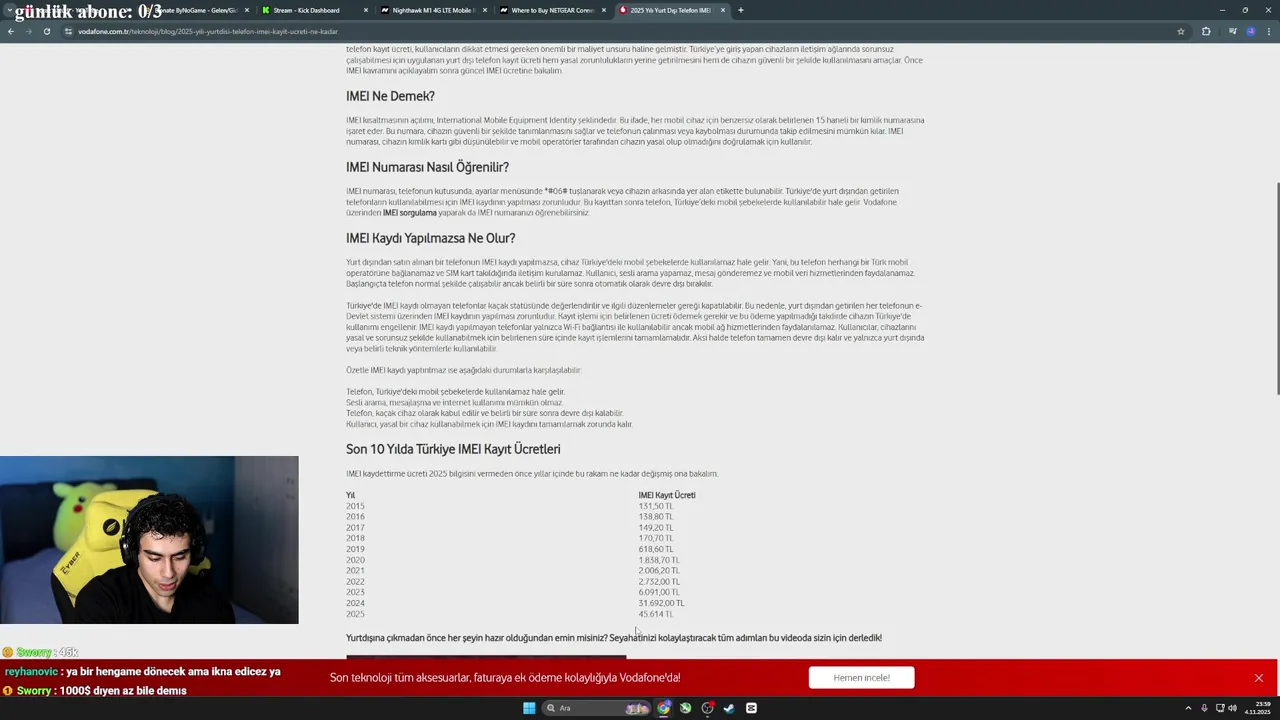Show hidden system tray icons
This screenshot has height=720, width=1280.
(1188, 708)
